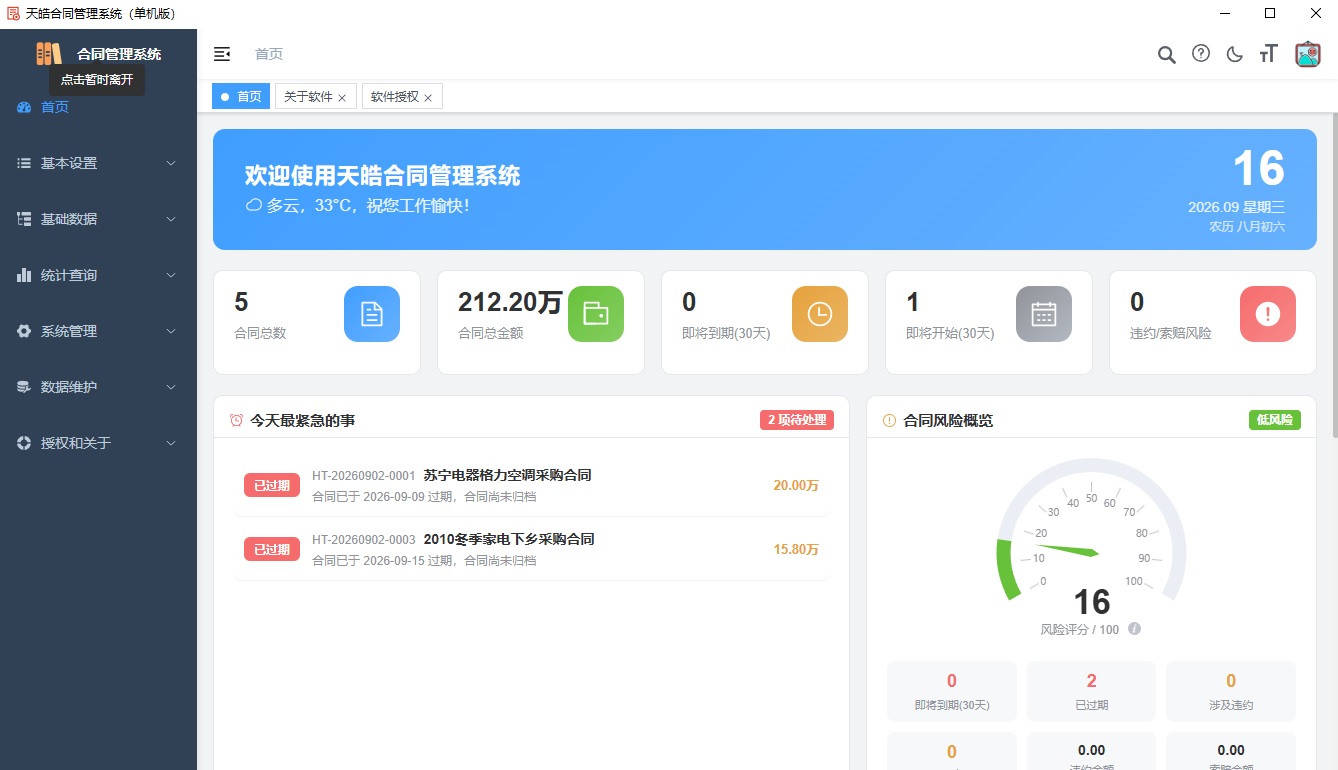
Task: Open contract 苏宁电器格力空调采购合同
Action: point(507,475)
